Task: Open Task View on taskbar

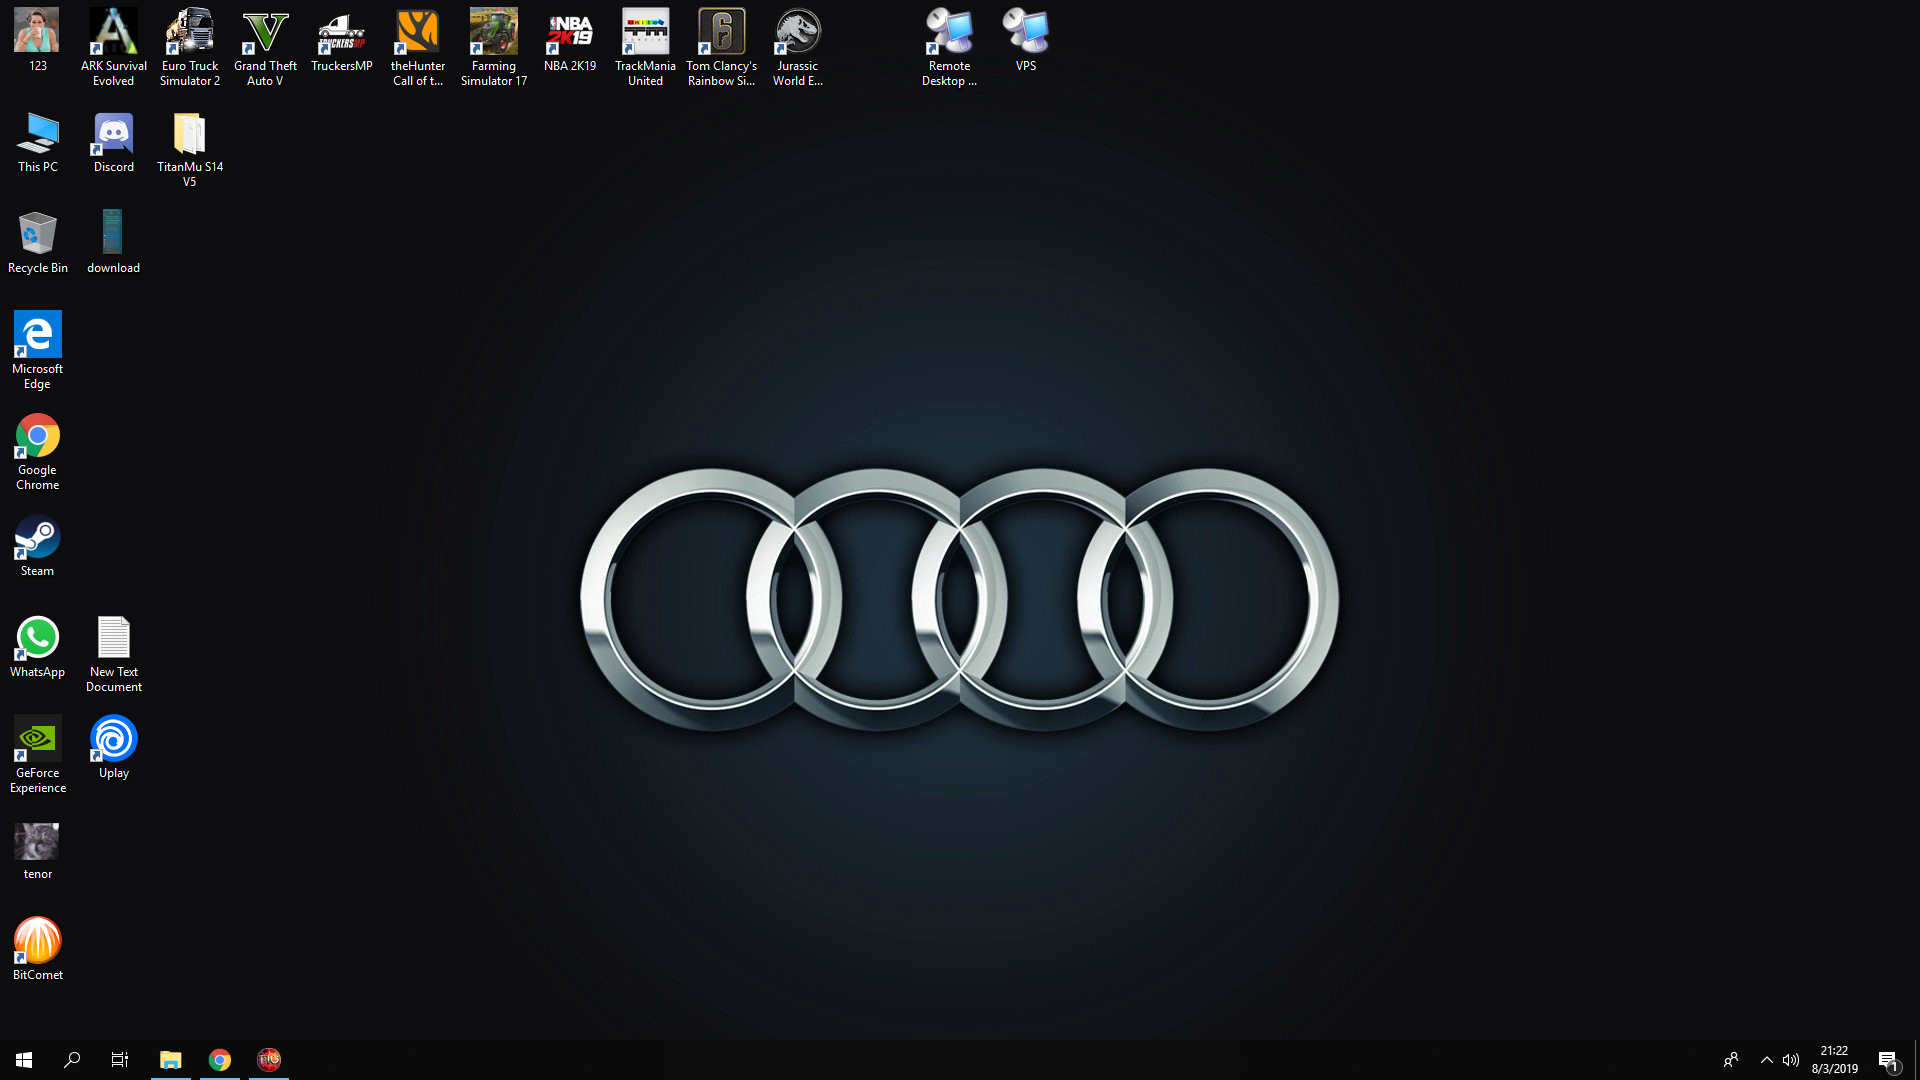Action: tap(120, 1060)
